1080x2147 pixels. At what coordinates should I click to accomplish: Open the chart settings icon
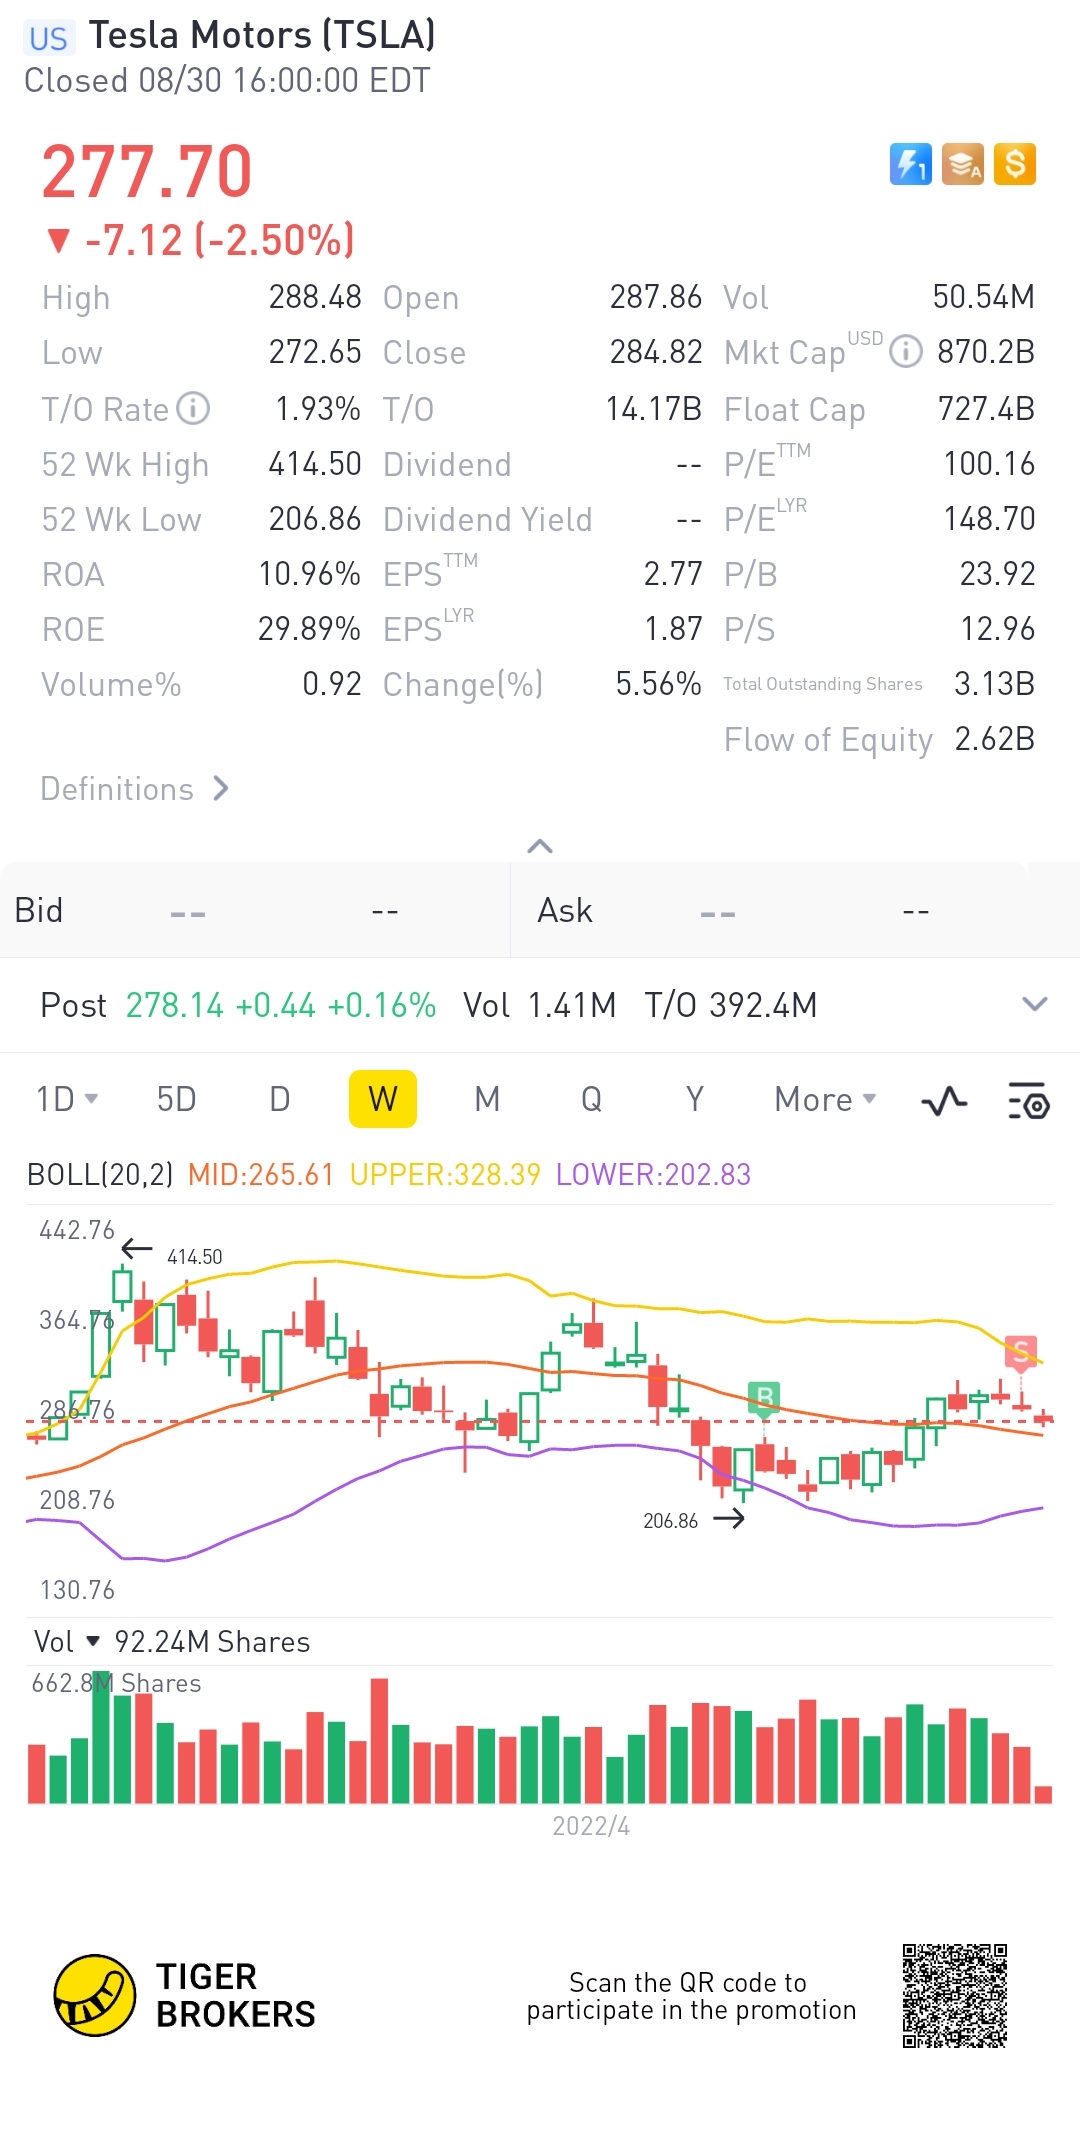click(x=1028, y=1101)
